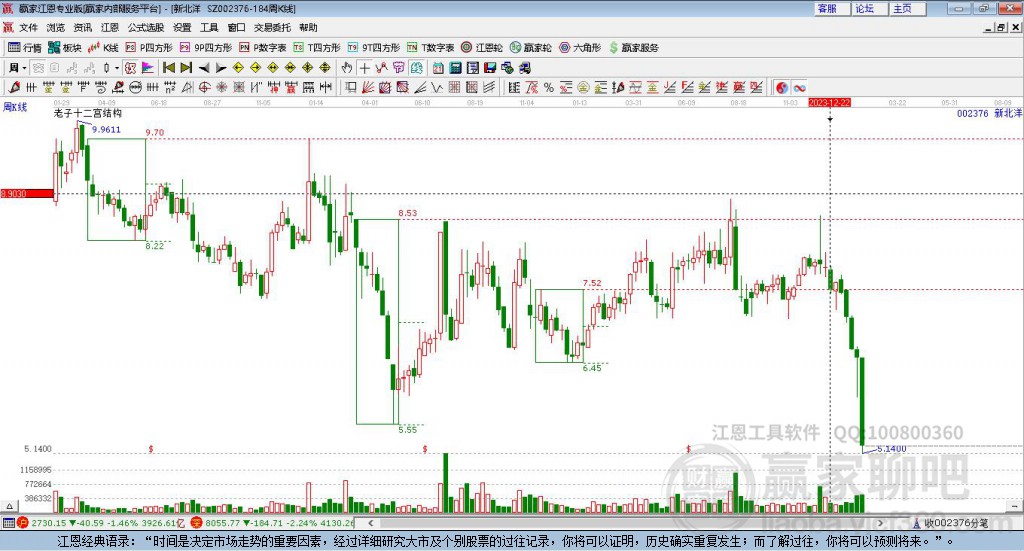Open the 工具 menu
The height and width of the screenshot is (551, 1024).
pyautogui.click(x=209, y=27)
